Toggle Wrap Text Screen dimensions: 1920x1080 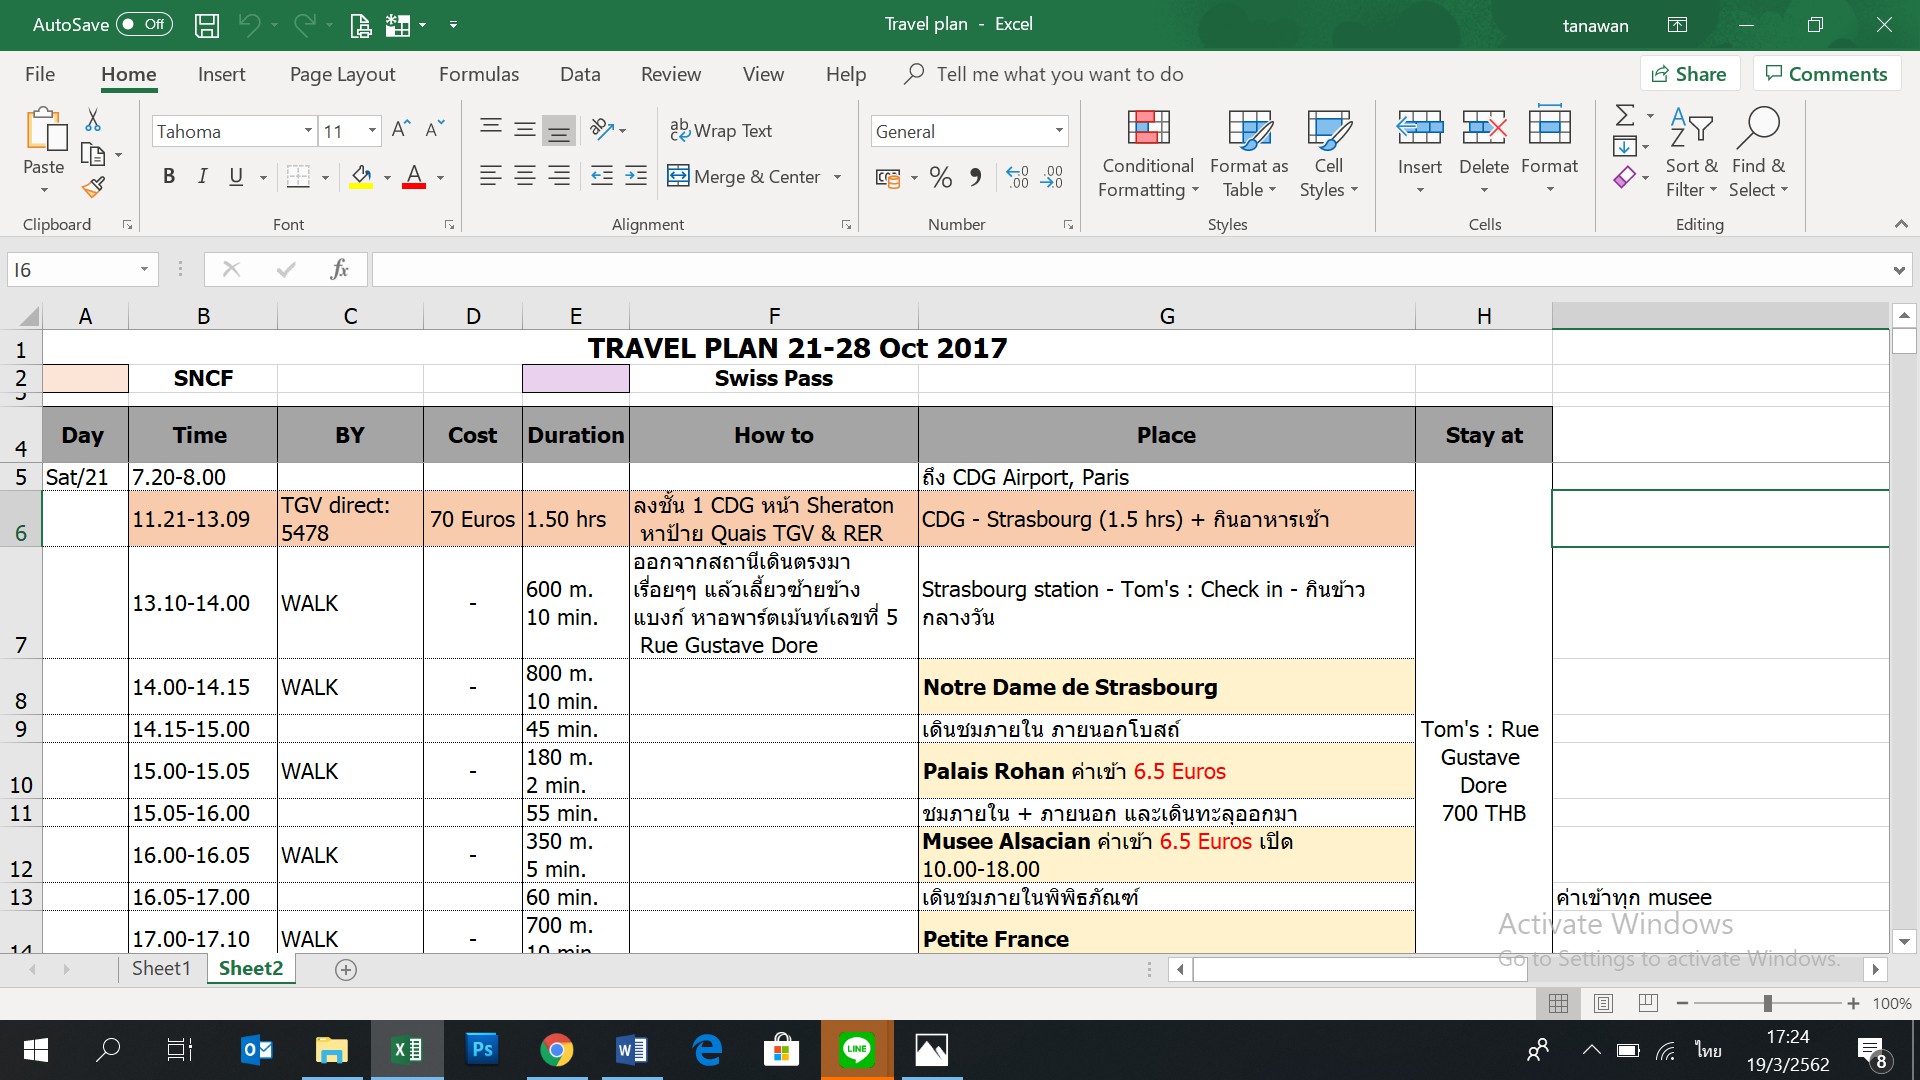pos(720,130)
